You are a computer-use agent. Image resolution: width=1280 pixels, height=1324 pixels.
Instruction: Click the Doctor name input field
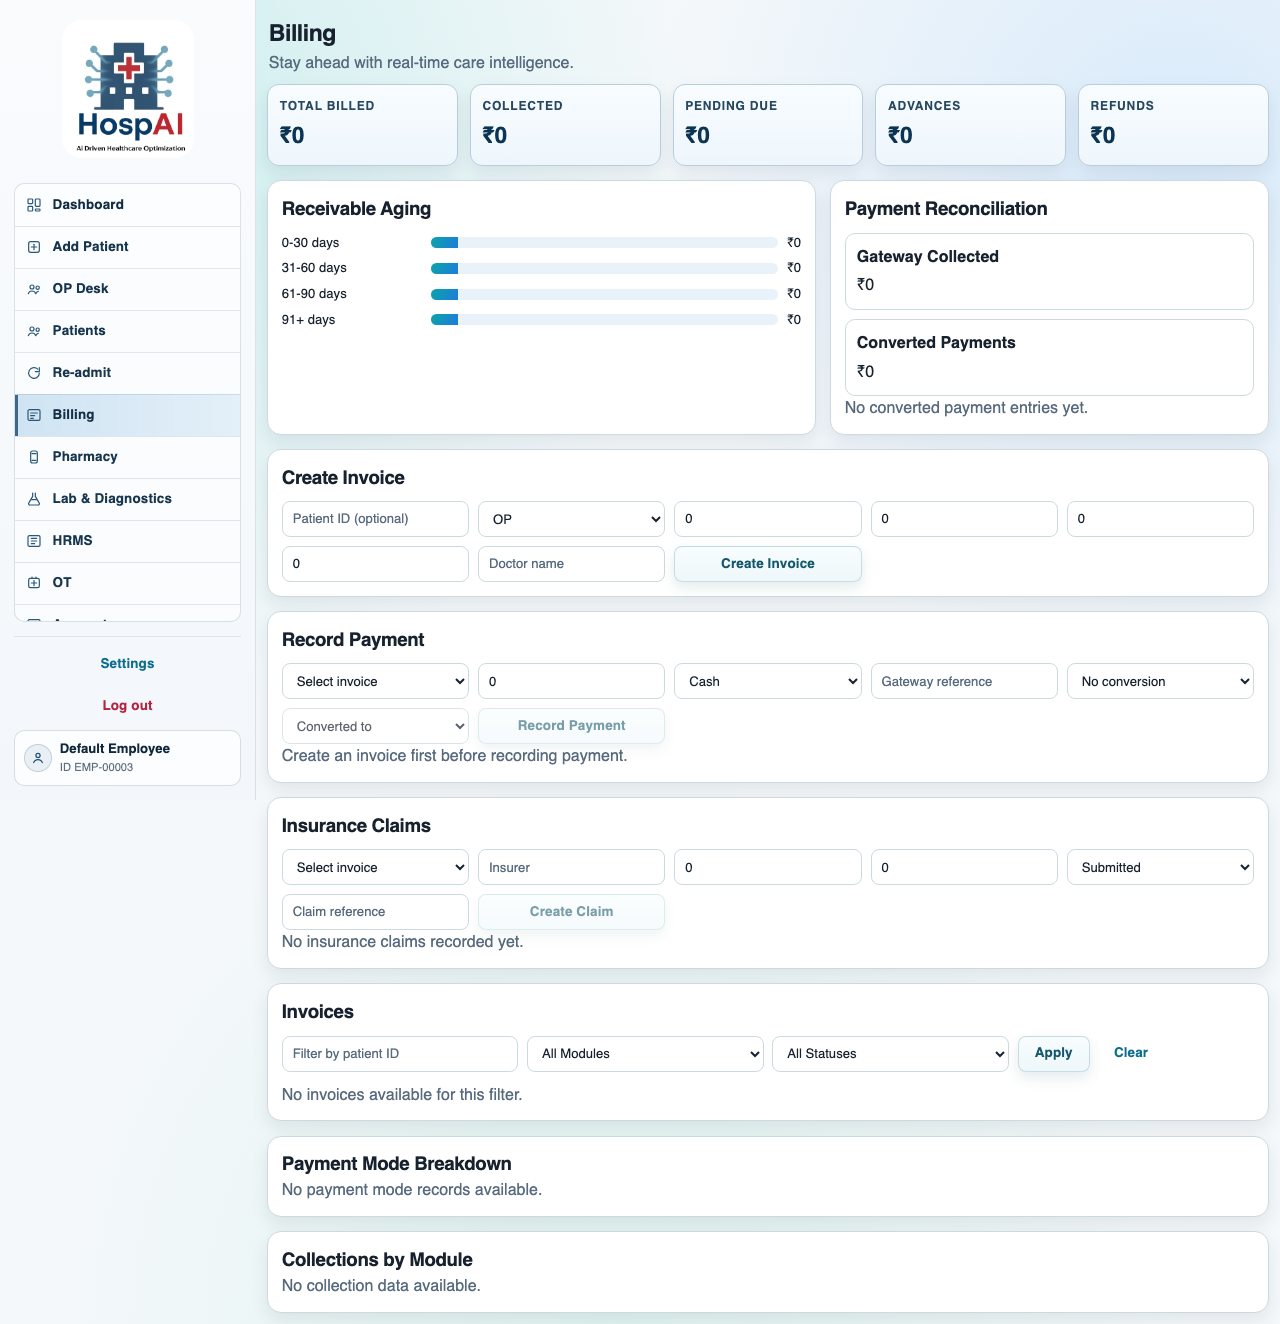571,564
